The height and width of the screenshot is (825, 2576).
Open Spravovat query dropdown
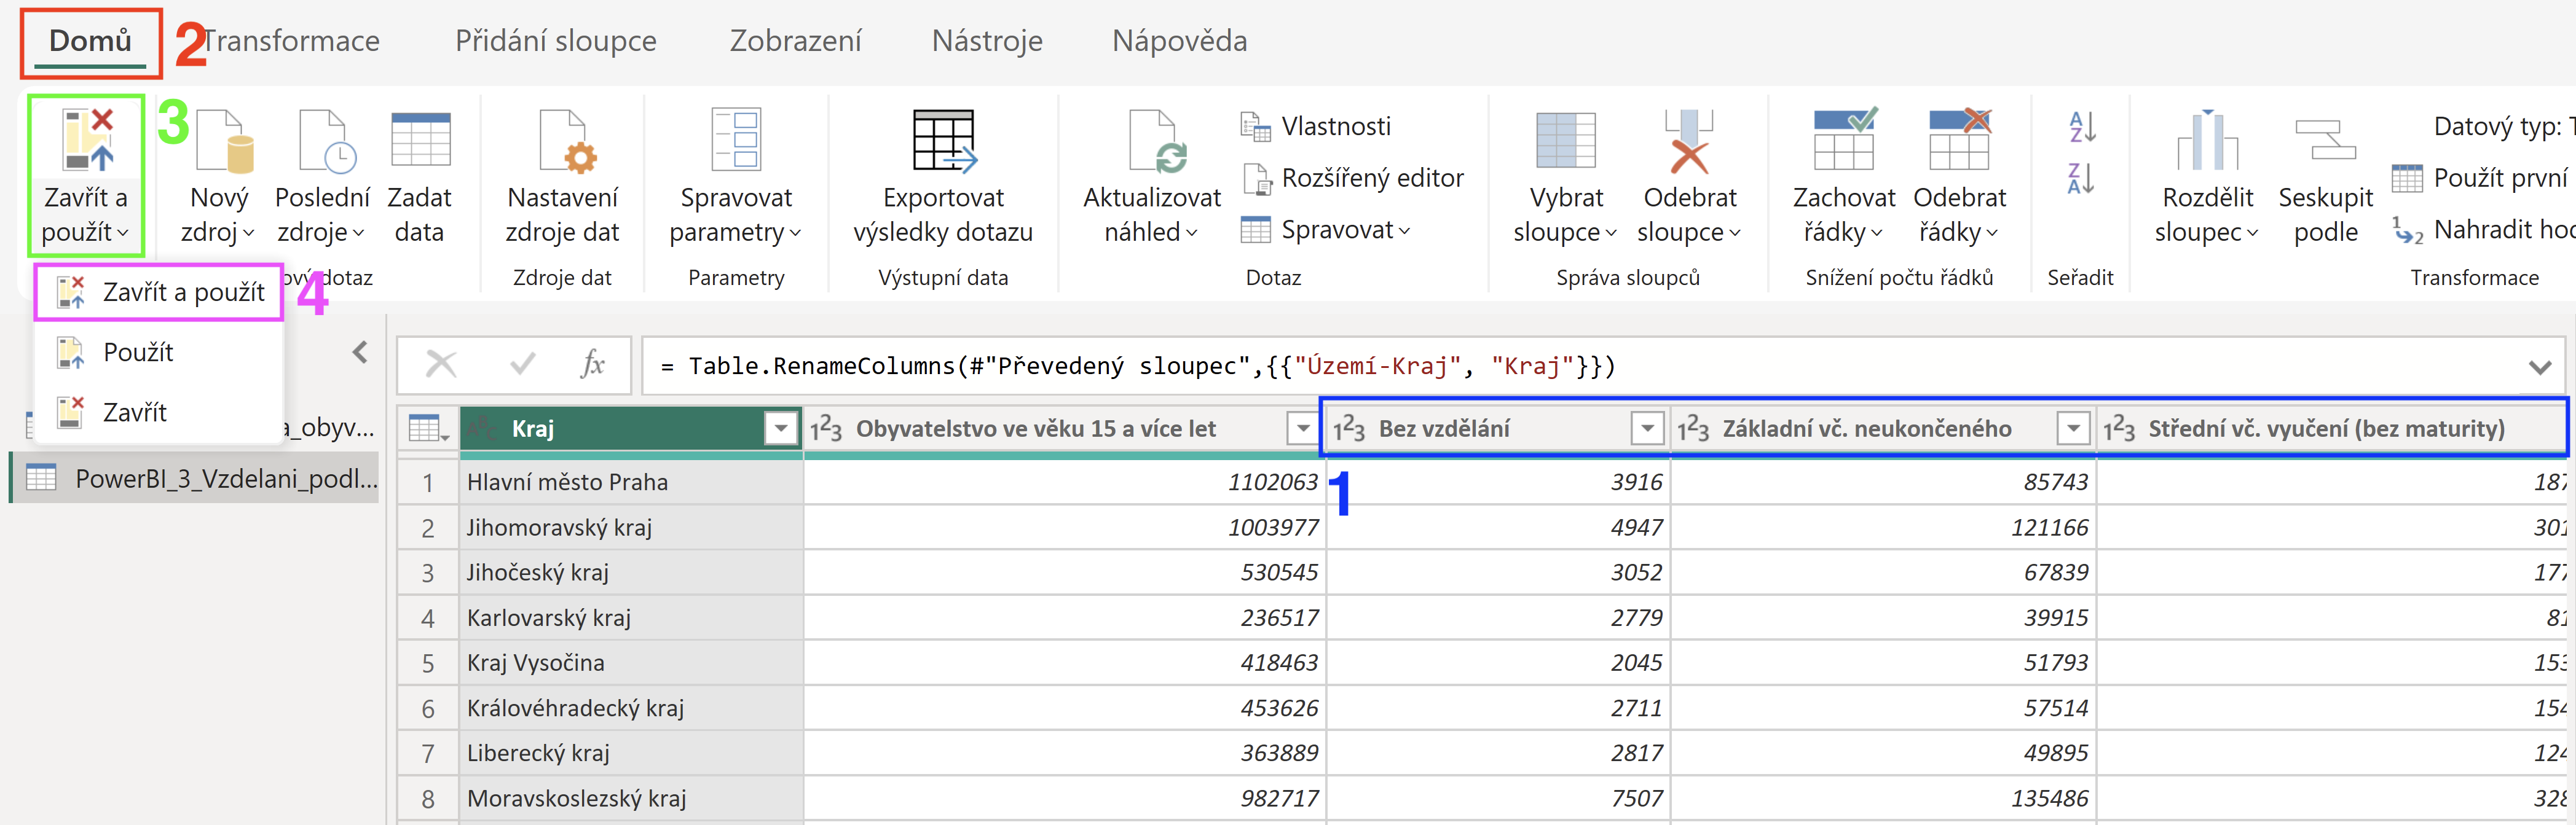point(1326,230)
